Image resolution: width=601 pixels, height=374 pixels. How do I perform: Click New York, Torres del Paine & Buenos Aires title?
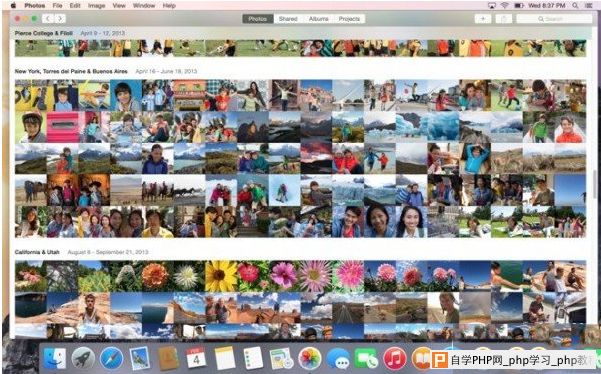tap(71, 71)
